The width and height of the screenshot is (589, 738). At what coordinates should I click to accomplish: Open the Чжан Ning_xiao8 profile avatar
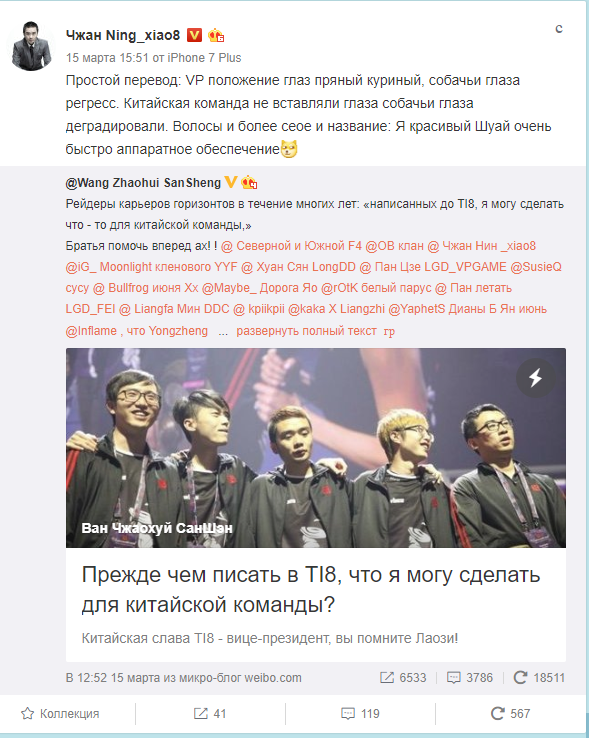(x=31, y=46)
